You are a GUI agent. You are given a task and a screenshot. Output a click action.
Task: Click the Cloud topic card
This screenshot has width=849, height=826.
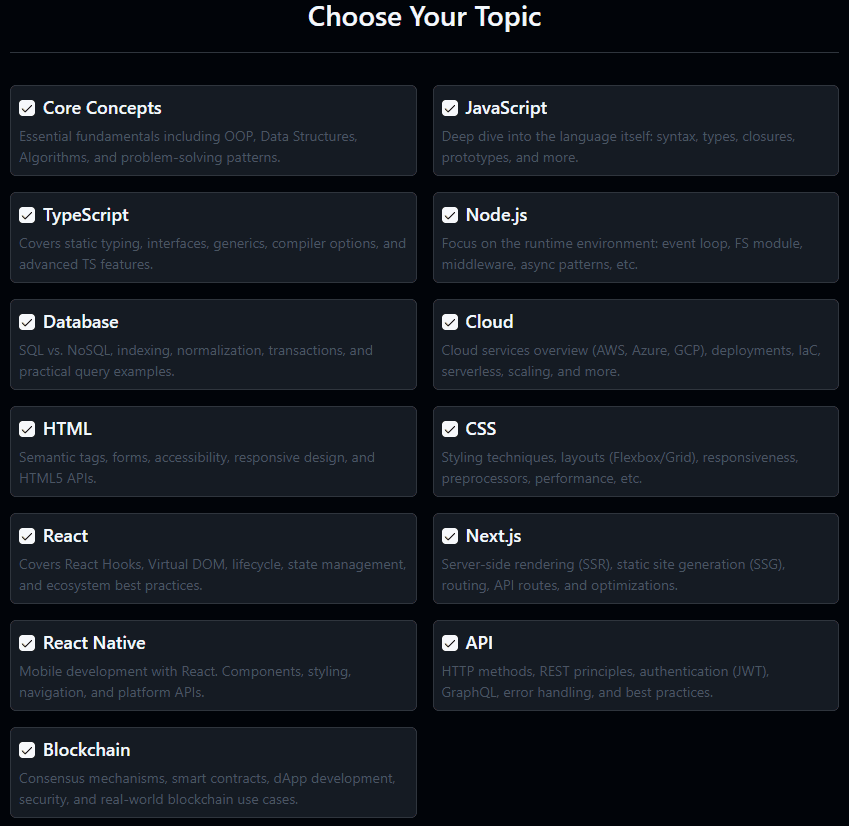click(x=636, y=344)
